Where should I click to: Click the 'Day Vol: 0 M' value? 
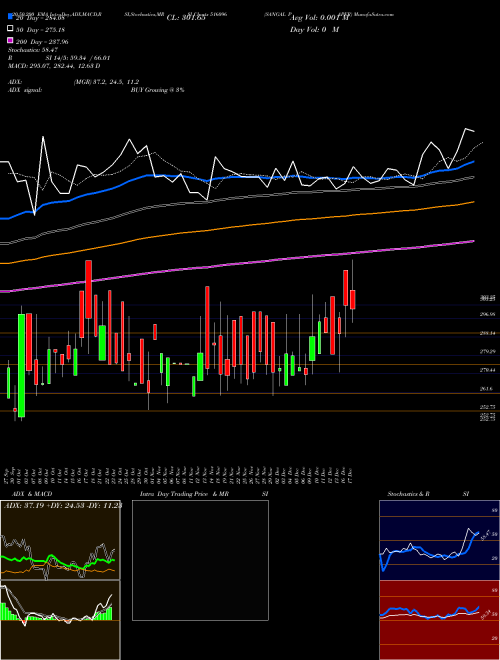point(314,29)
